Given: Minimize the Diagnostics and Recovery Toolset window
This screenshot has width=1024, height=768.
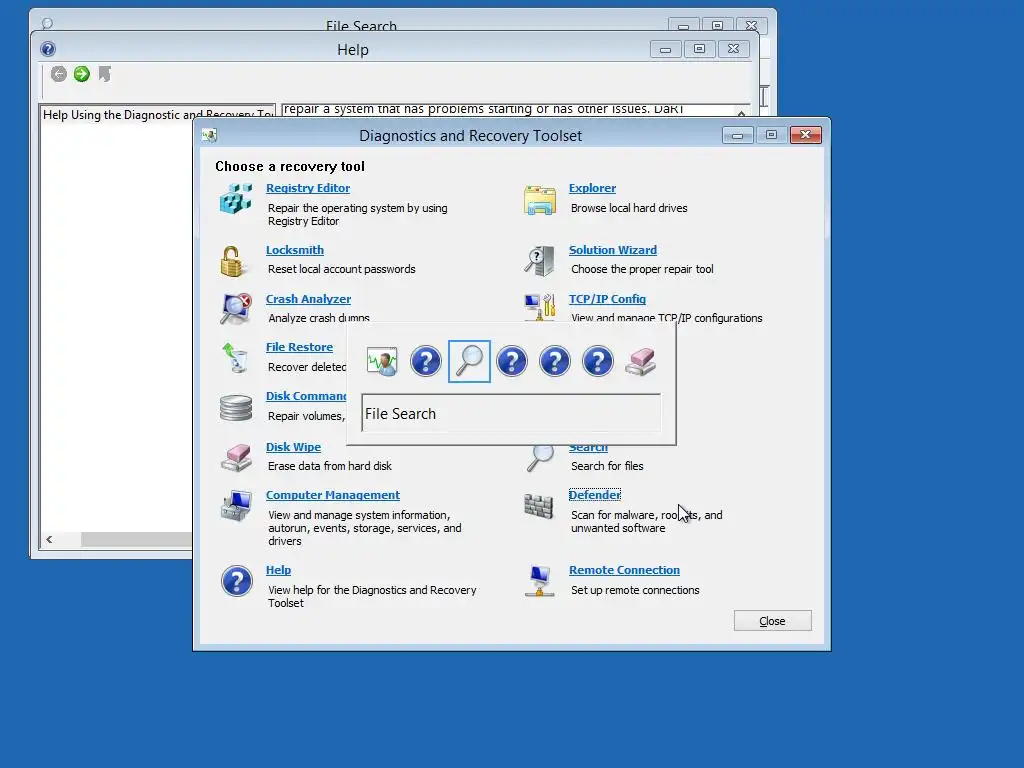Looking at the screenshot, I should (738, 135).
